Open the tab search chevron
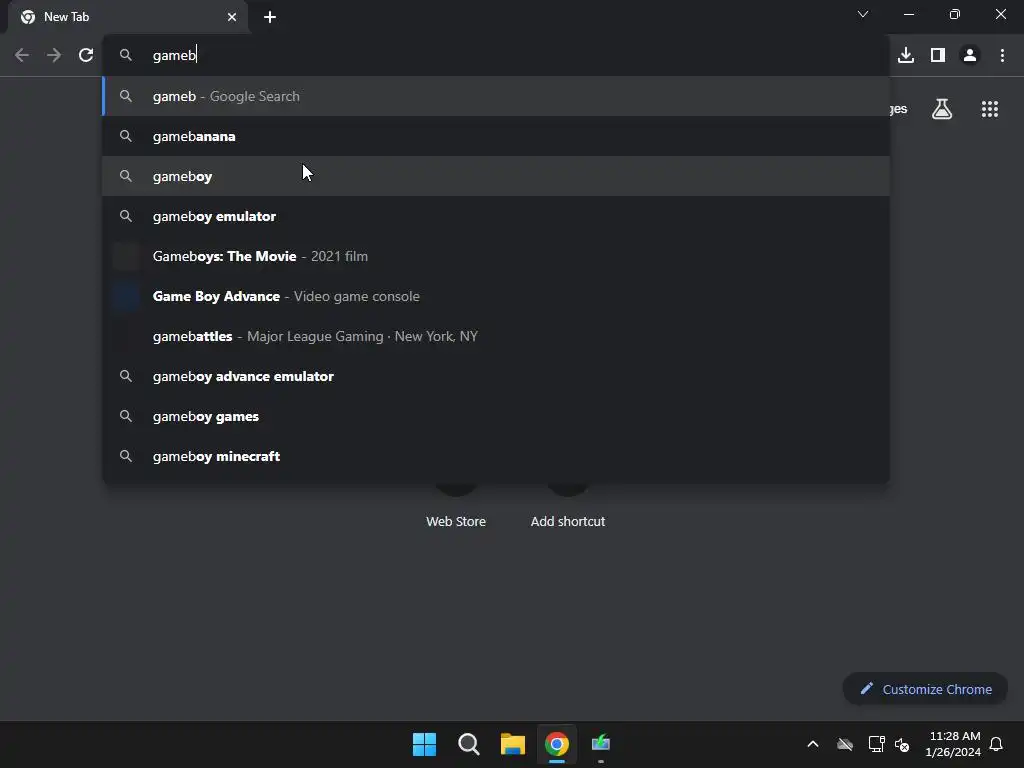1024x768 pixels. (863, 14)
